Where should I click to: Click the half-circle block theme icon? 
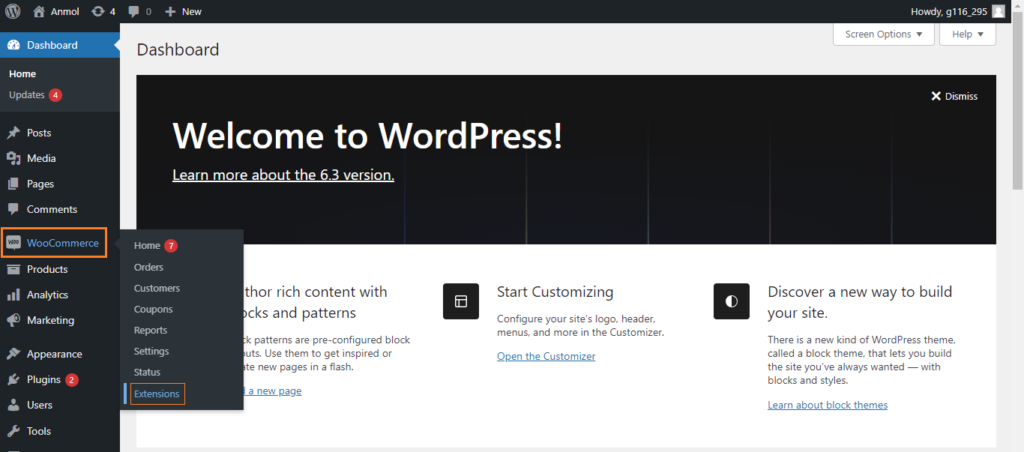click(x=731, y=301)
